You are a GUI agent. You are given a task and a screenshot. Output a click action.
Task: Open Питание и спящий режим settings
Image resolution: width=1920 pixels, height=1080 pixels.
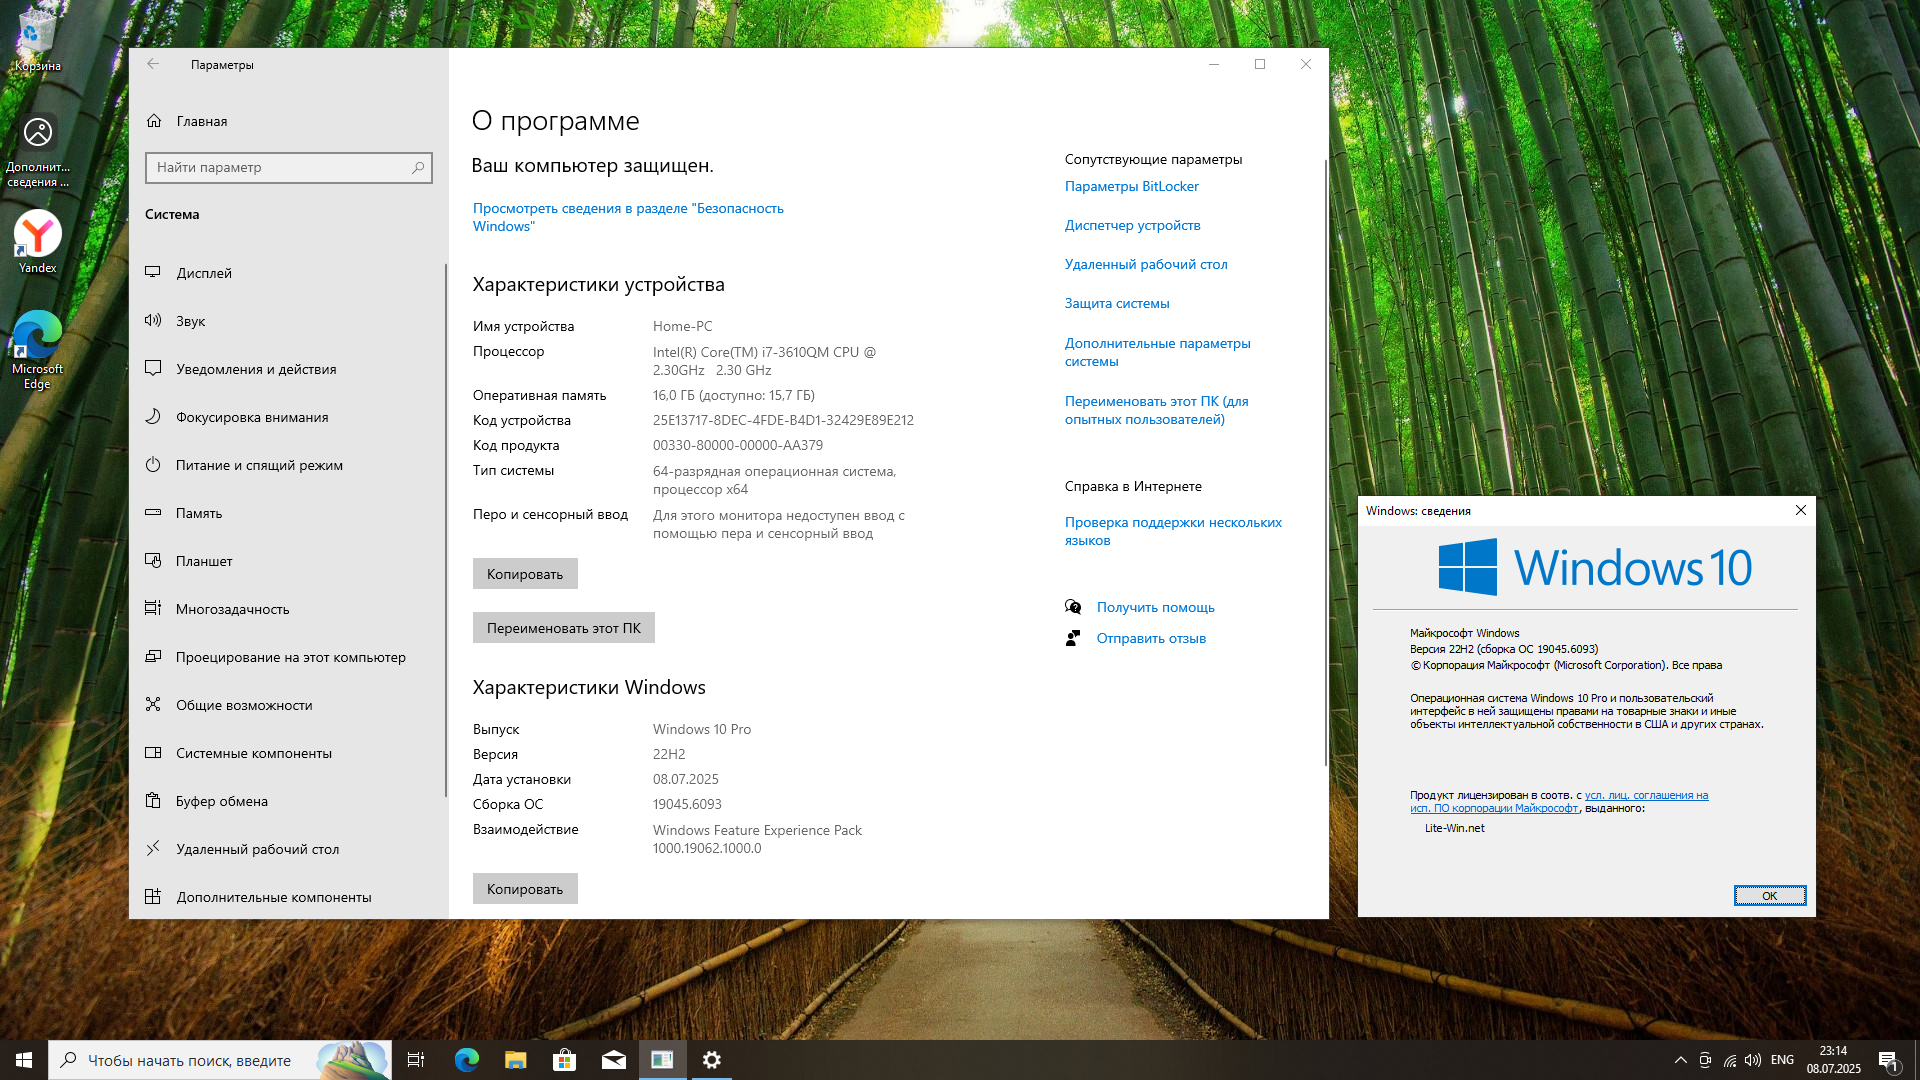259,465
